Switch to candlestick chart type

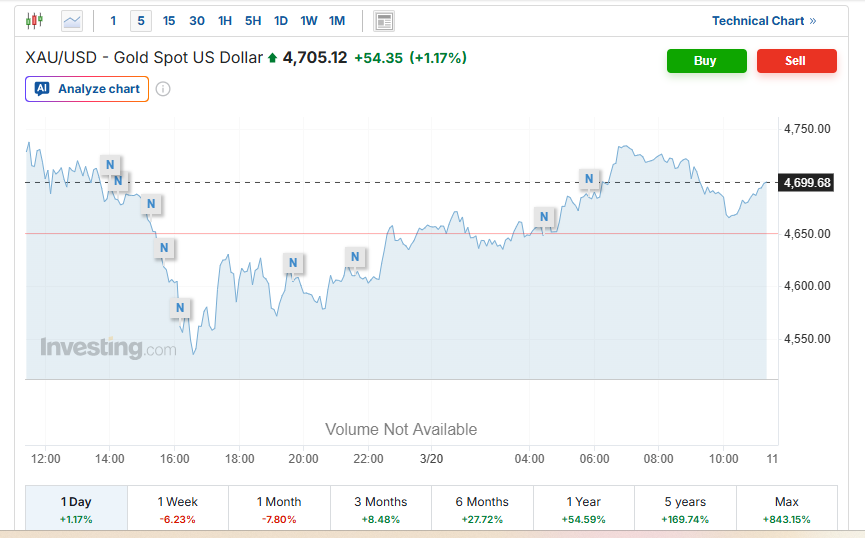[x=35, y=20]
